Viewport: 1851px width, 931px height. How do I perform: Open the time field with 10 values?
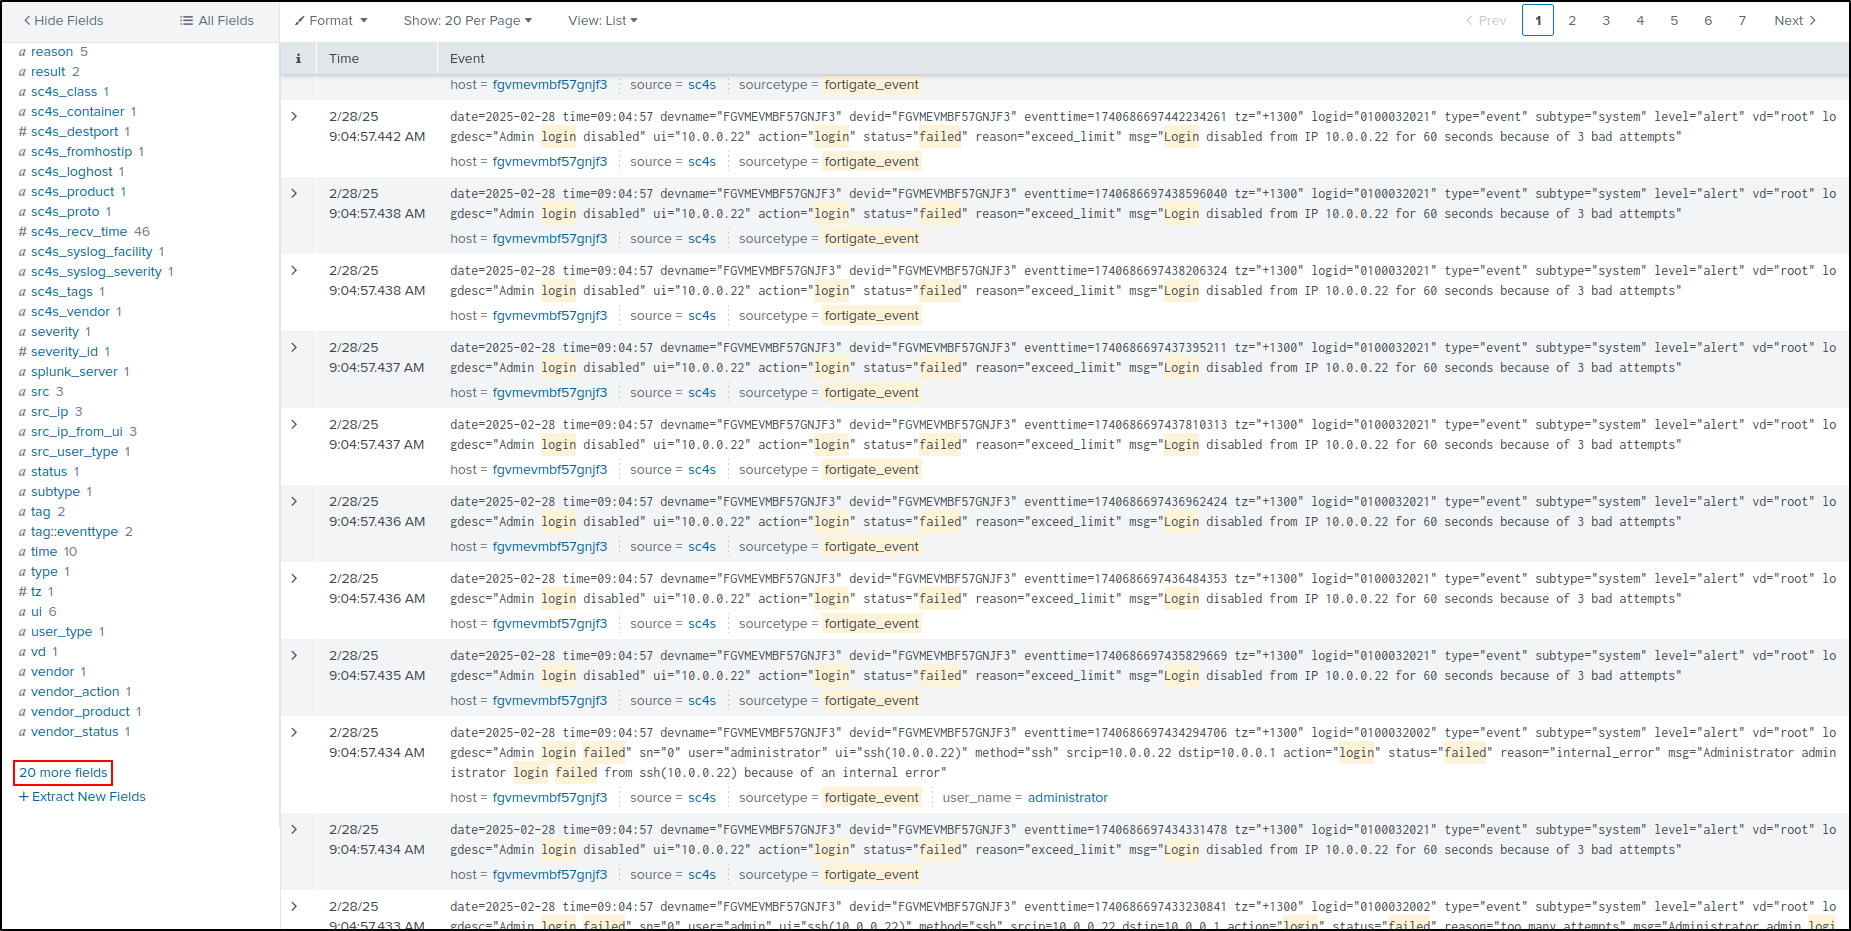click(x=44, y=552)
